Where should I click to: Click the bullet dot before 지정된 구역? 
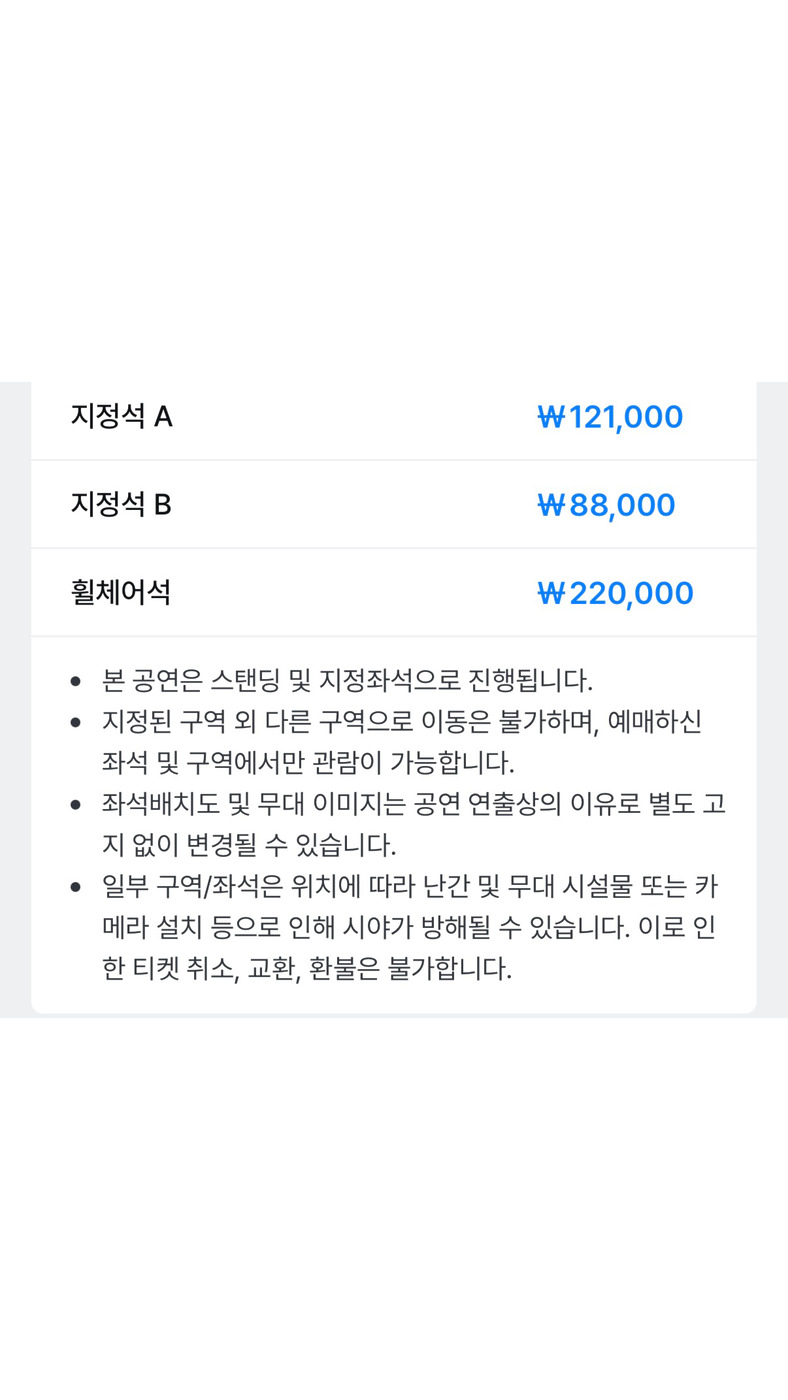pos(76,722)
